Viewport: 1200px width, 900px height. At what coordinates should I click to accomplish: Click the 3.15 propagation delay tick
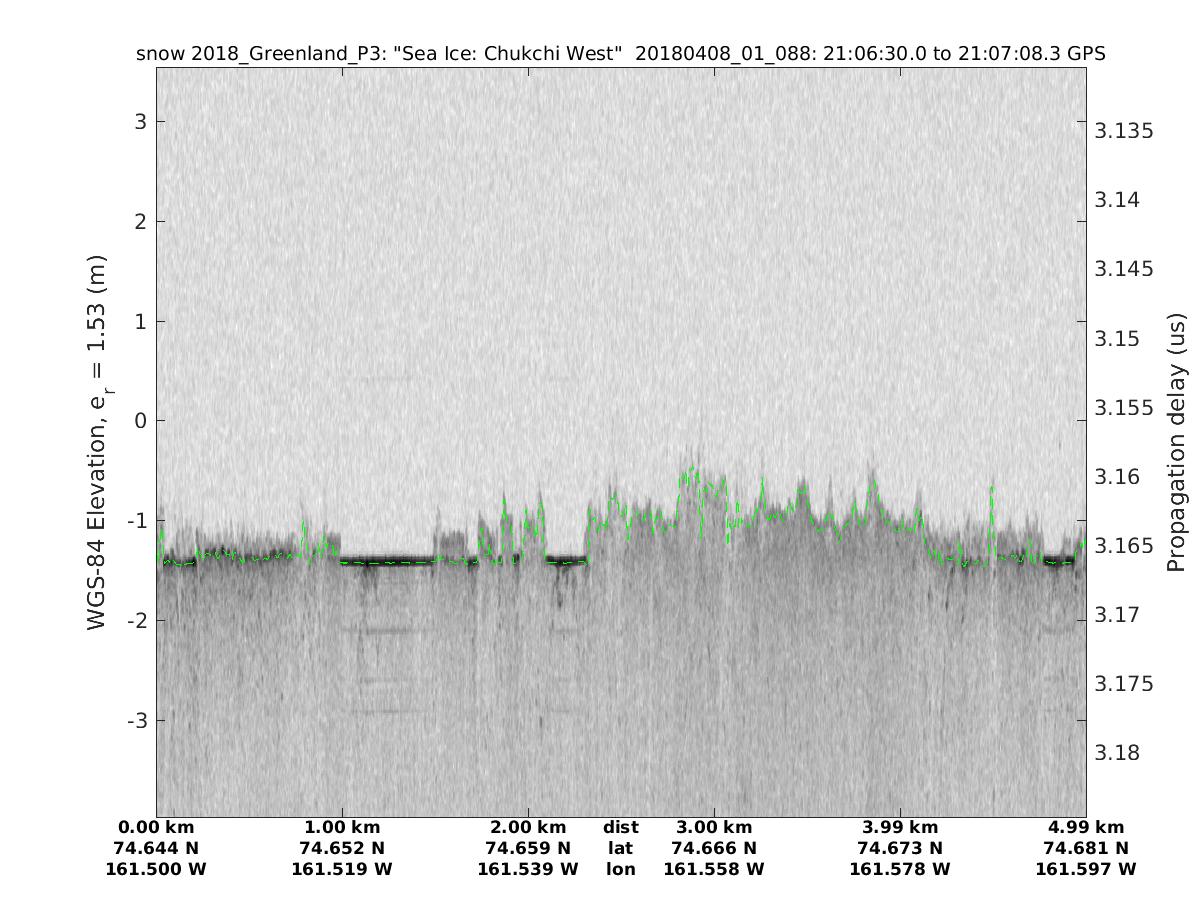(x=1120, y=338)
